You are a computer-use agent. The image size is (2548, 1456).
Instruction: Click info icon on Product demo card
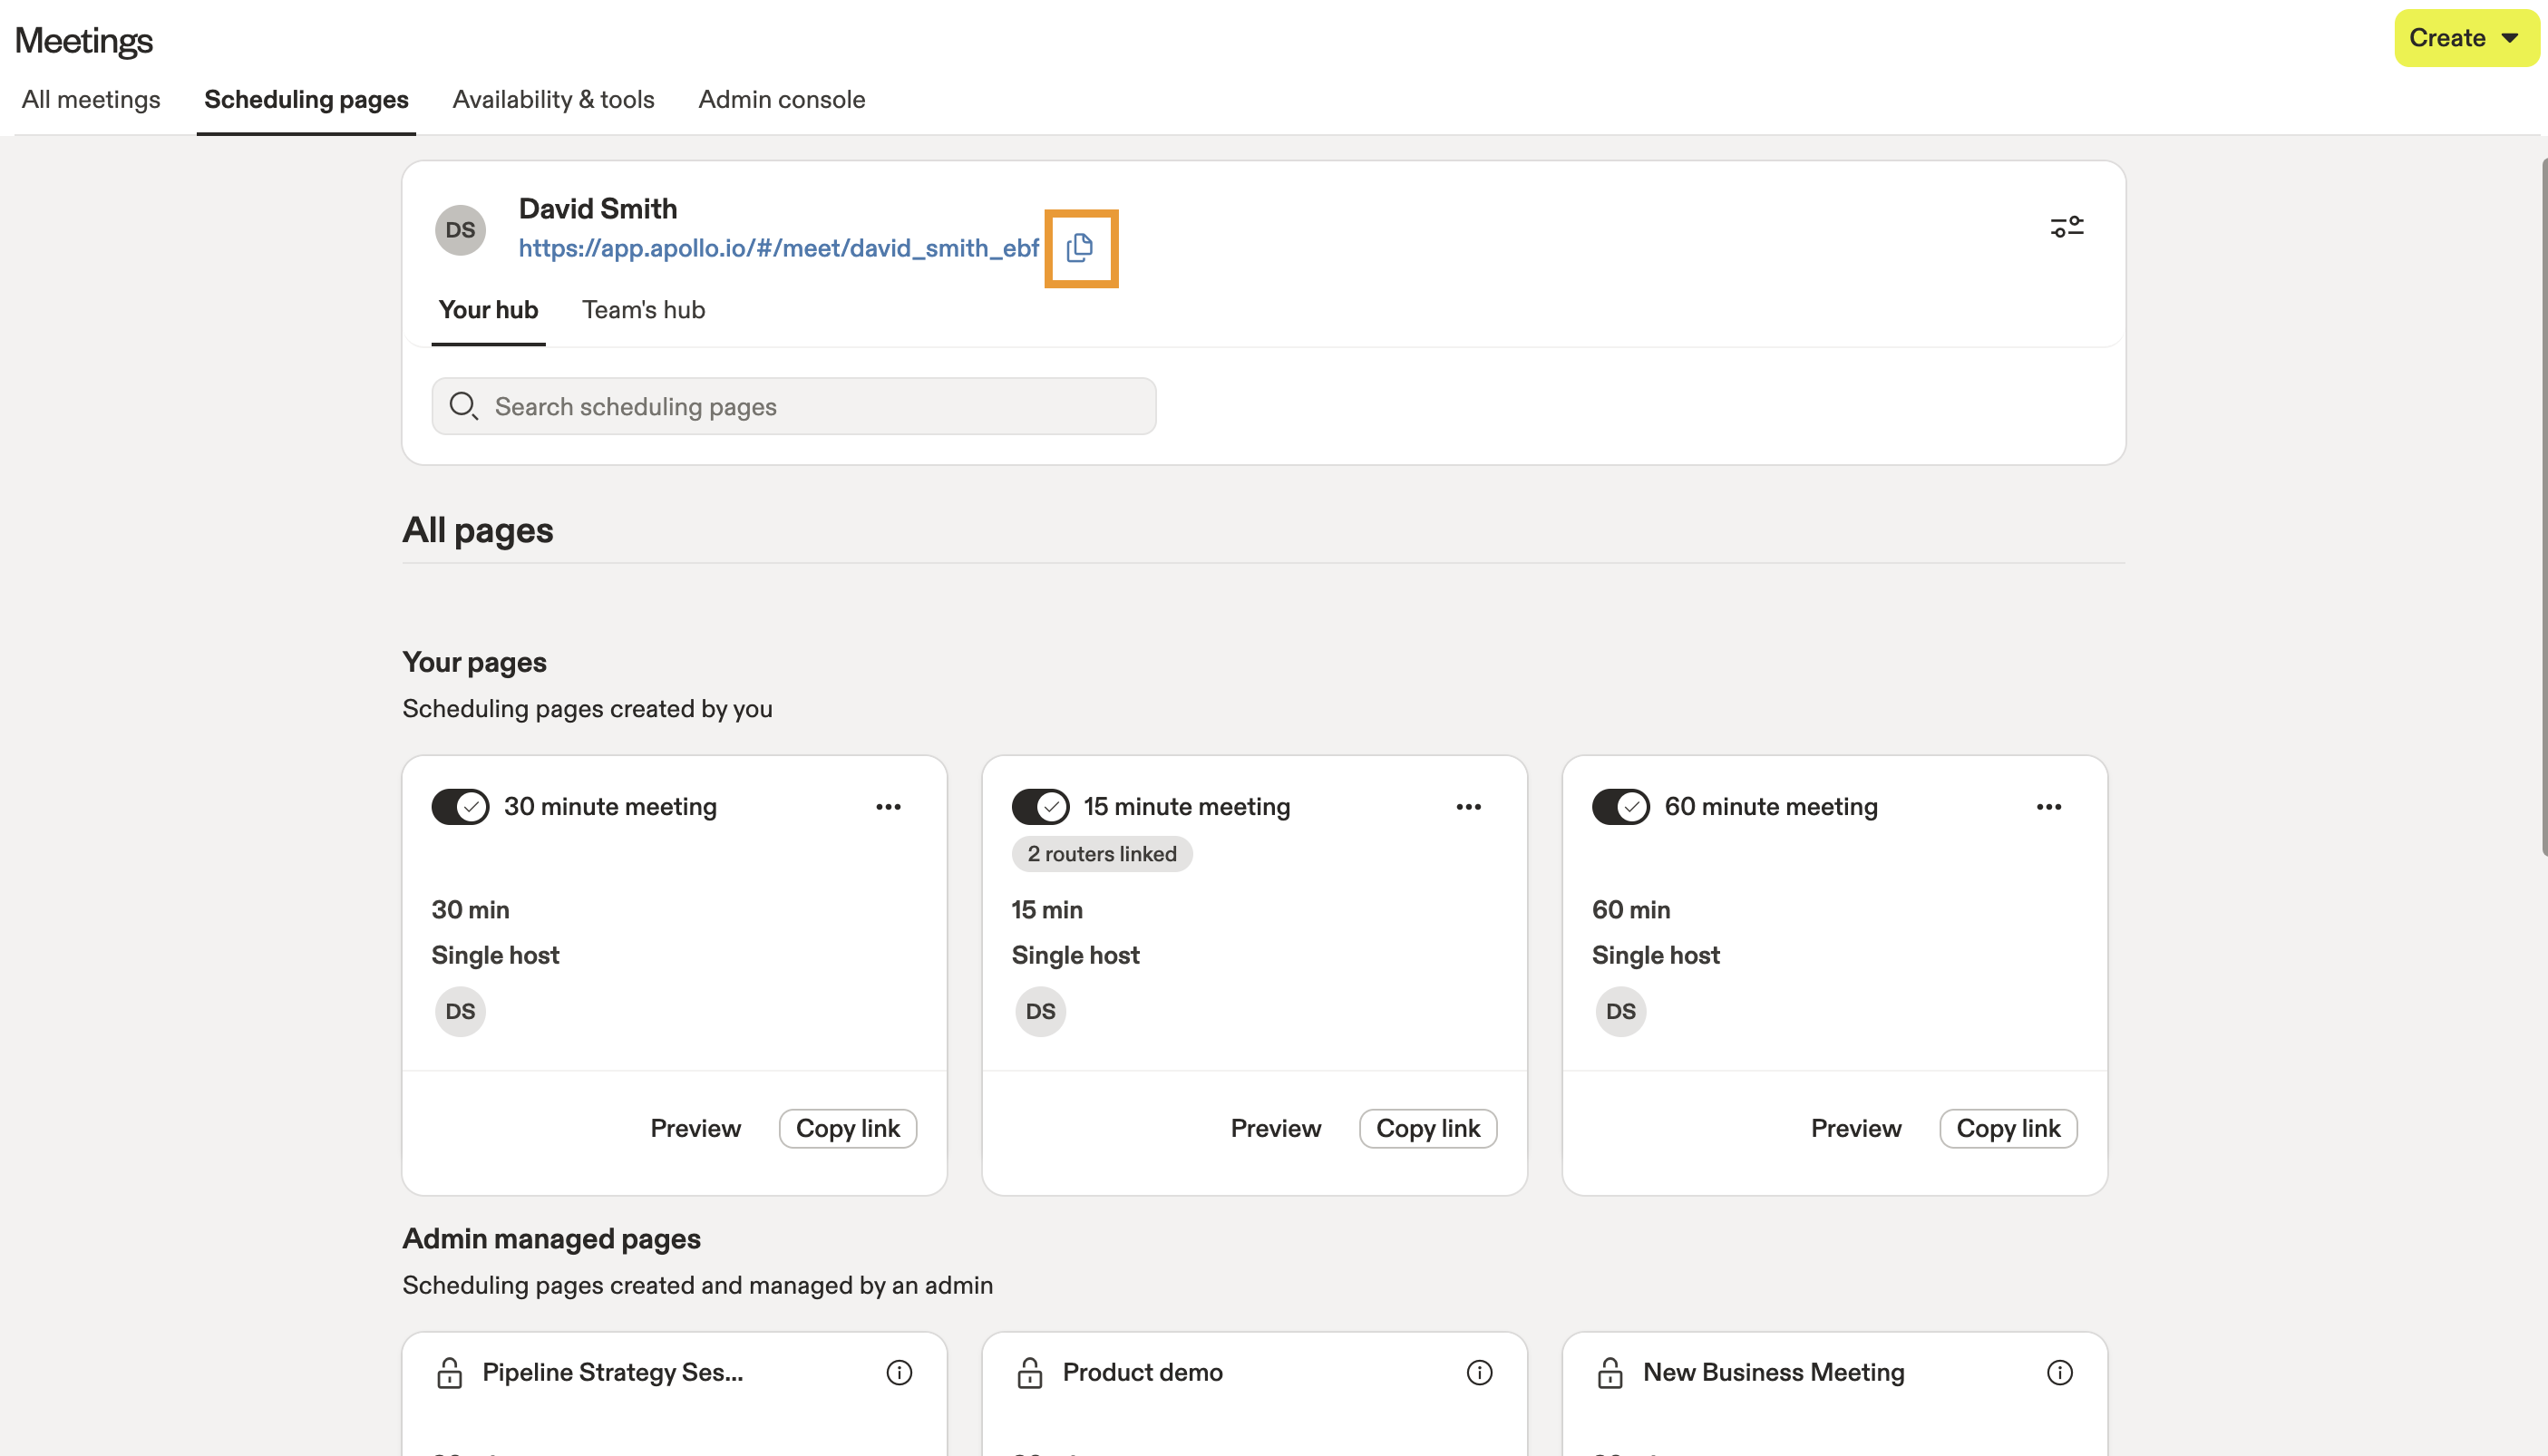[x=1479, y=1372]
